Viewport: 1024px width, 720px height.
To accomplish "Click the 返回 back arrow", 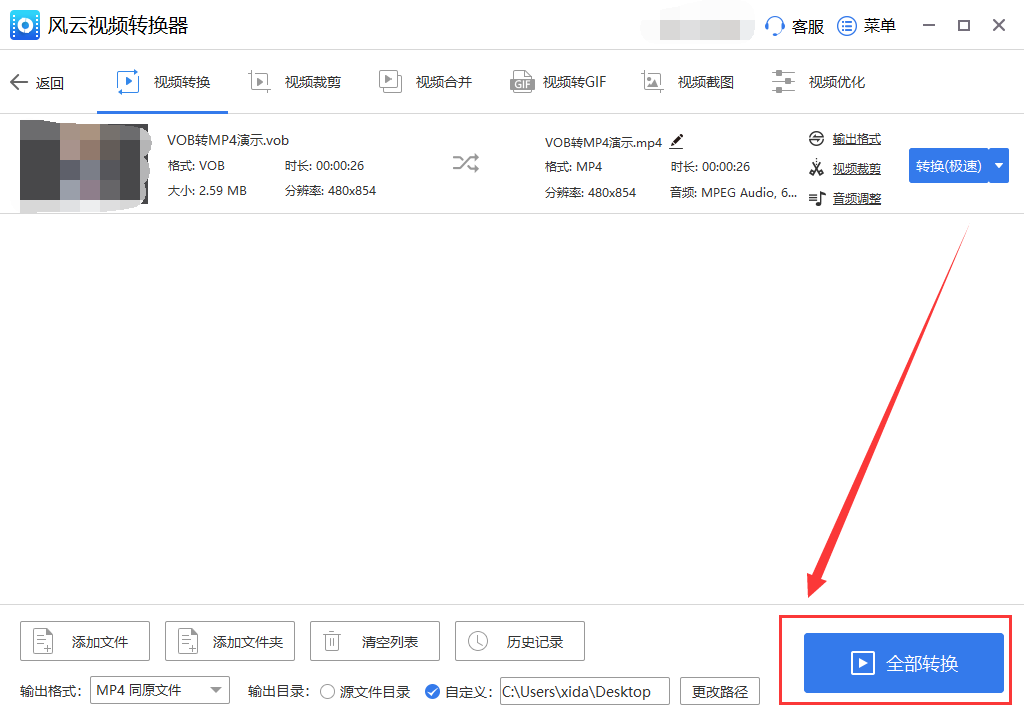I will (18, 82).
